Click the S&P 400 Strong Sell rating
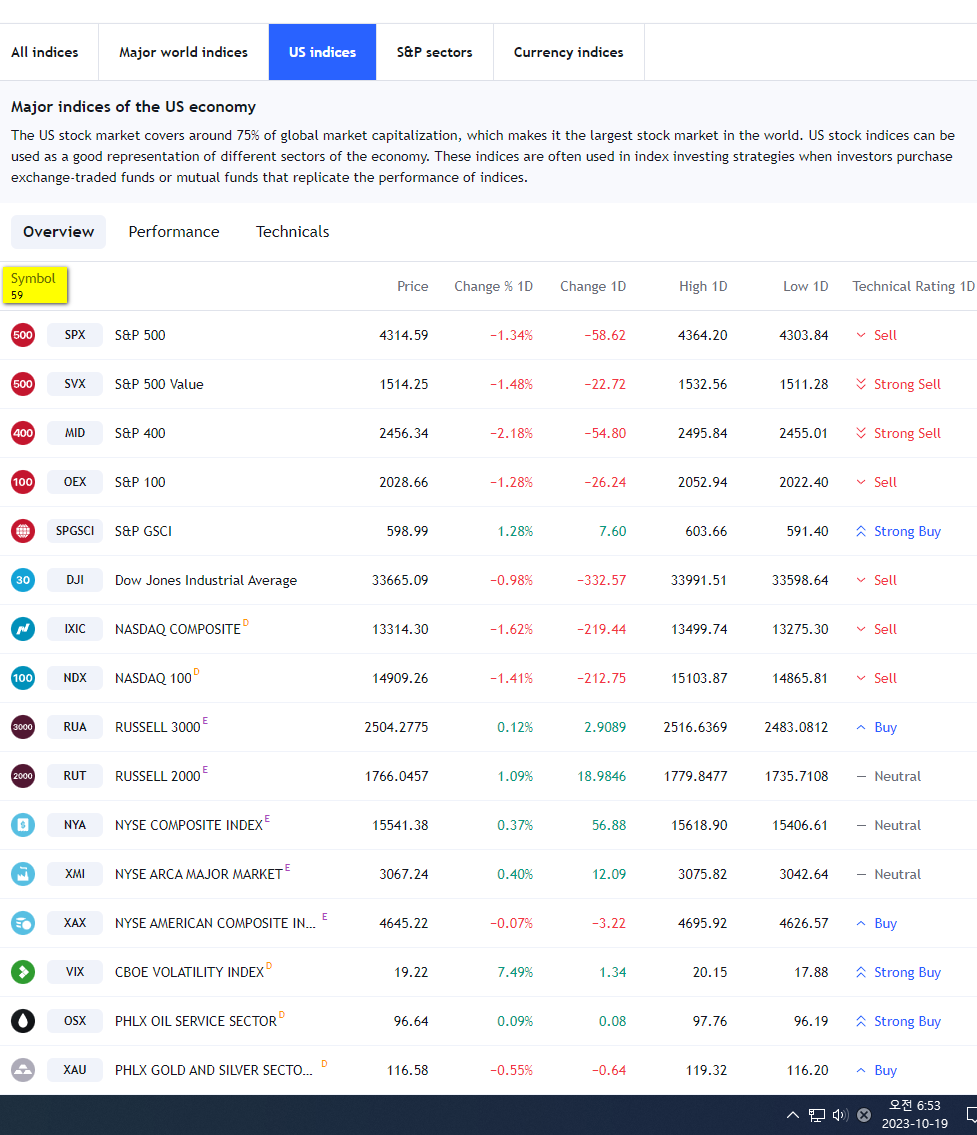 [x=898, y=434]
